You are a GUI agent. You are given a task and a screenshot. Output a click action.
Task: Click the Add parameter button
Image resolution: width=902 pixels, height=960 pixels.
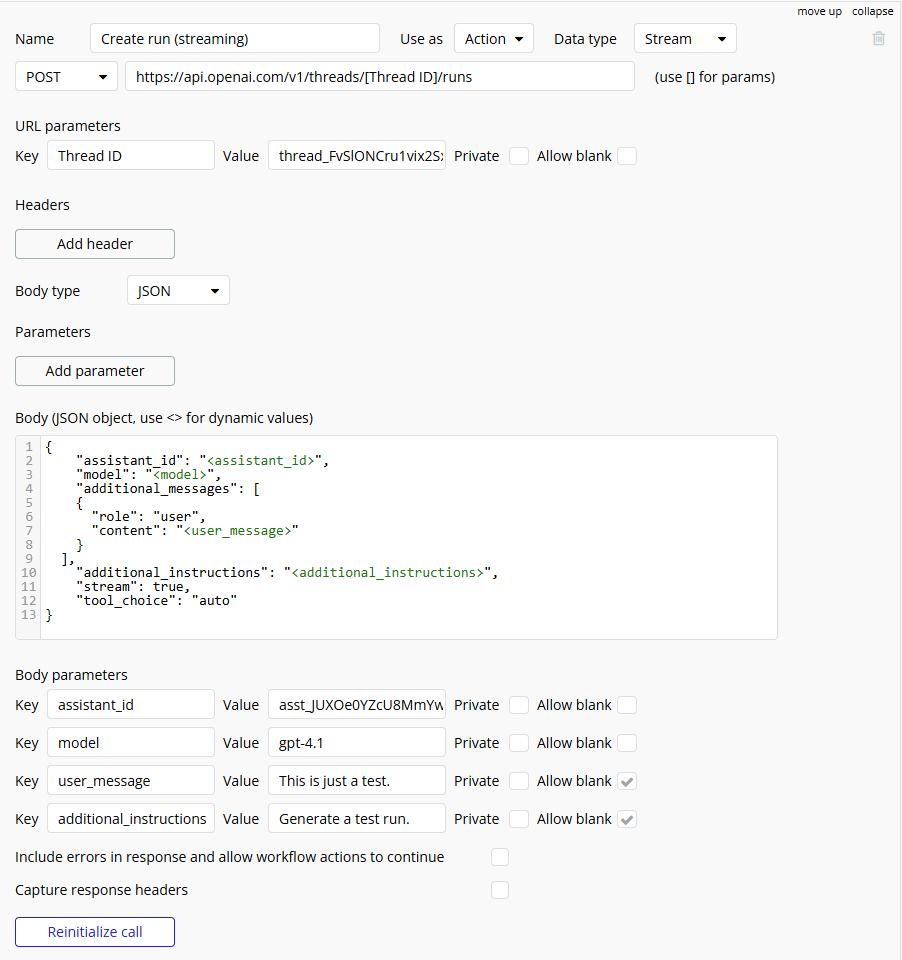95,371
